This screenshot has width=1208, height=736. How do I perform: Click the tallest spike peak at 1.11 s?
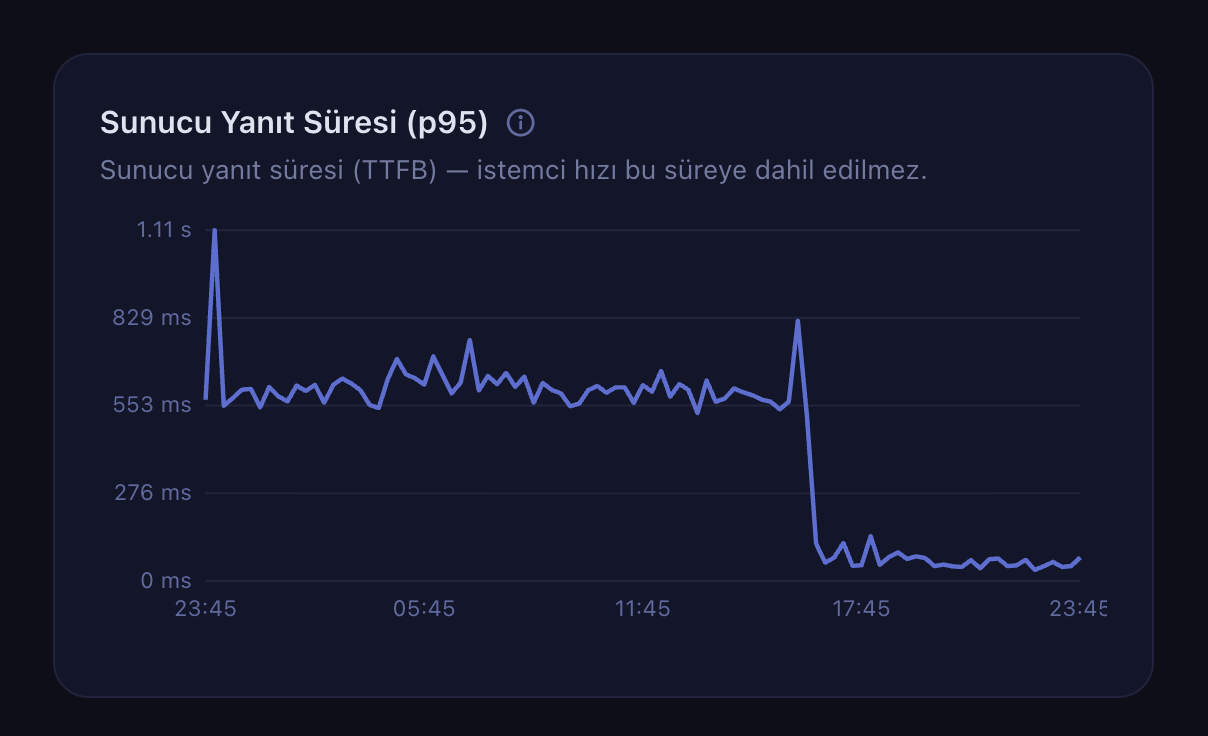click(x=214, y=231)
